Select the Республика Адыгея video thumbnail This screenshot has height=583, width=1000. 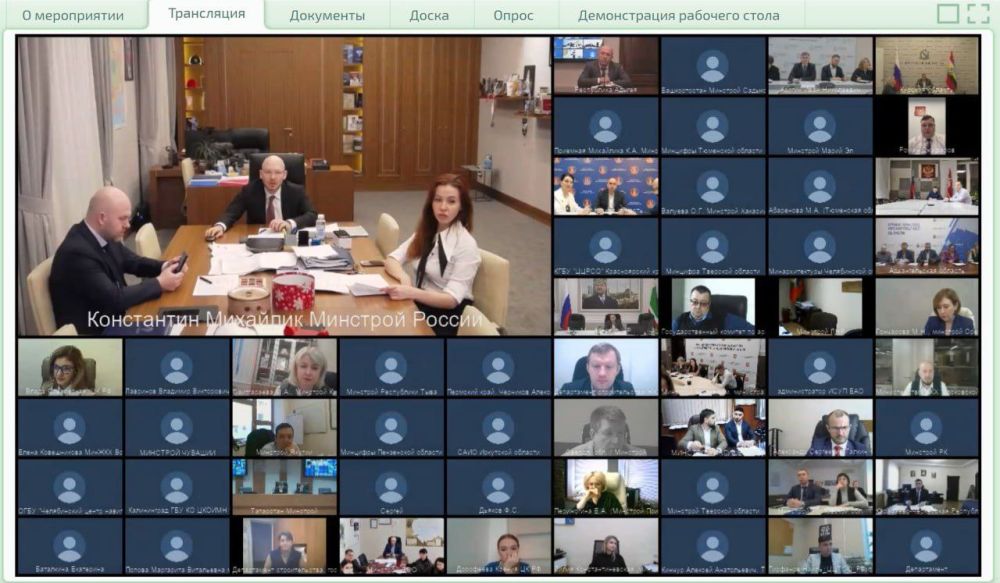tap(605, 65)
